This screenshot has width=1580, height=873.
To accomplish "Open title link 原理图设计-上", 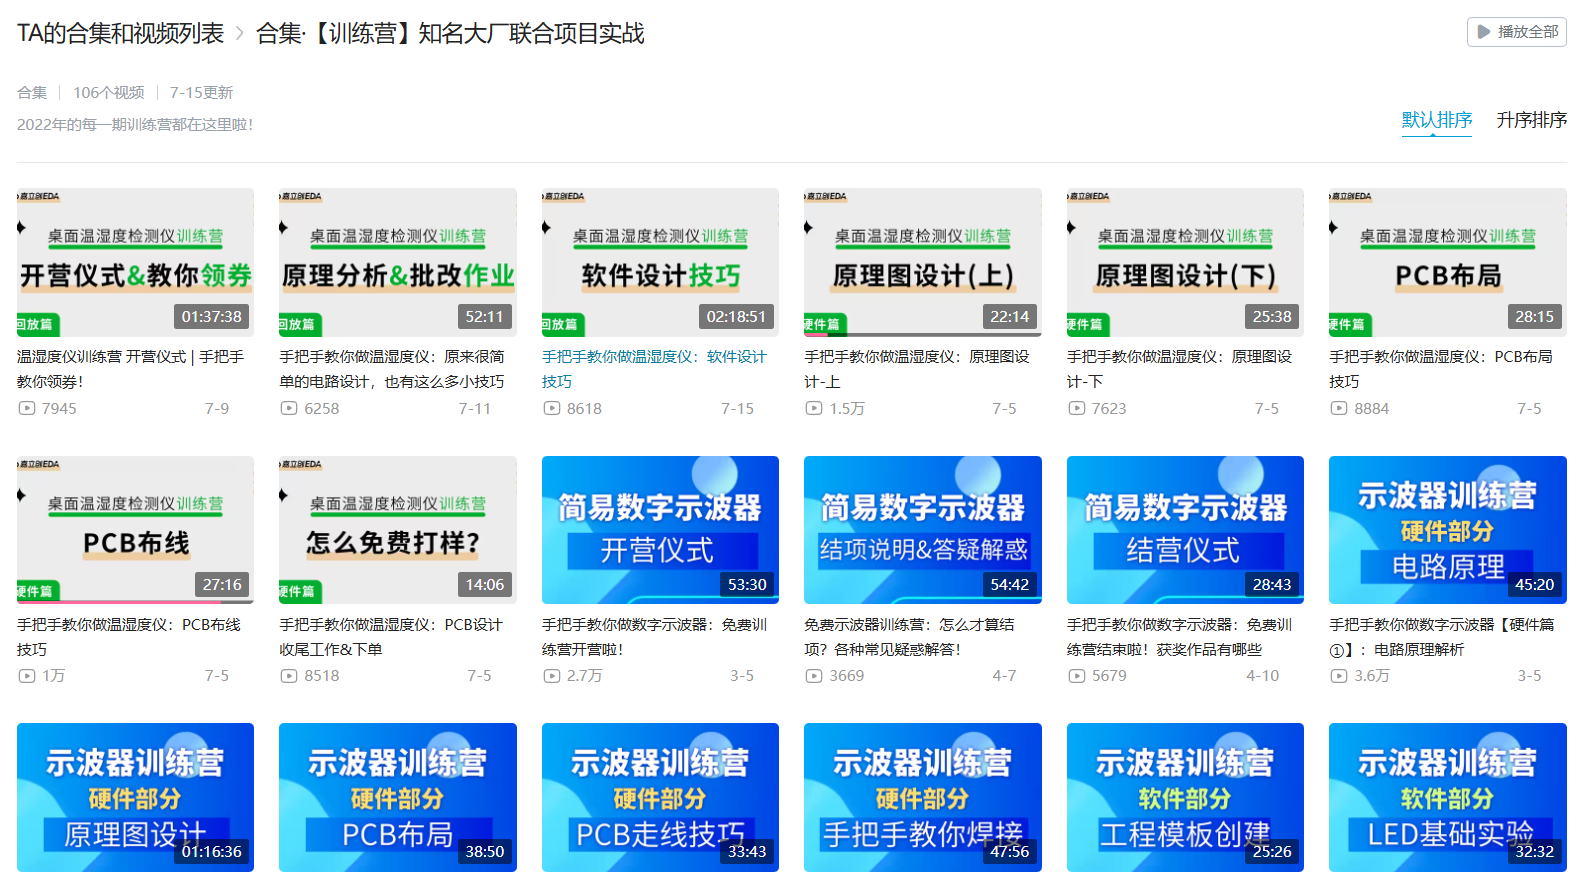I will click(x=917, y=369).
